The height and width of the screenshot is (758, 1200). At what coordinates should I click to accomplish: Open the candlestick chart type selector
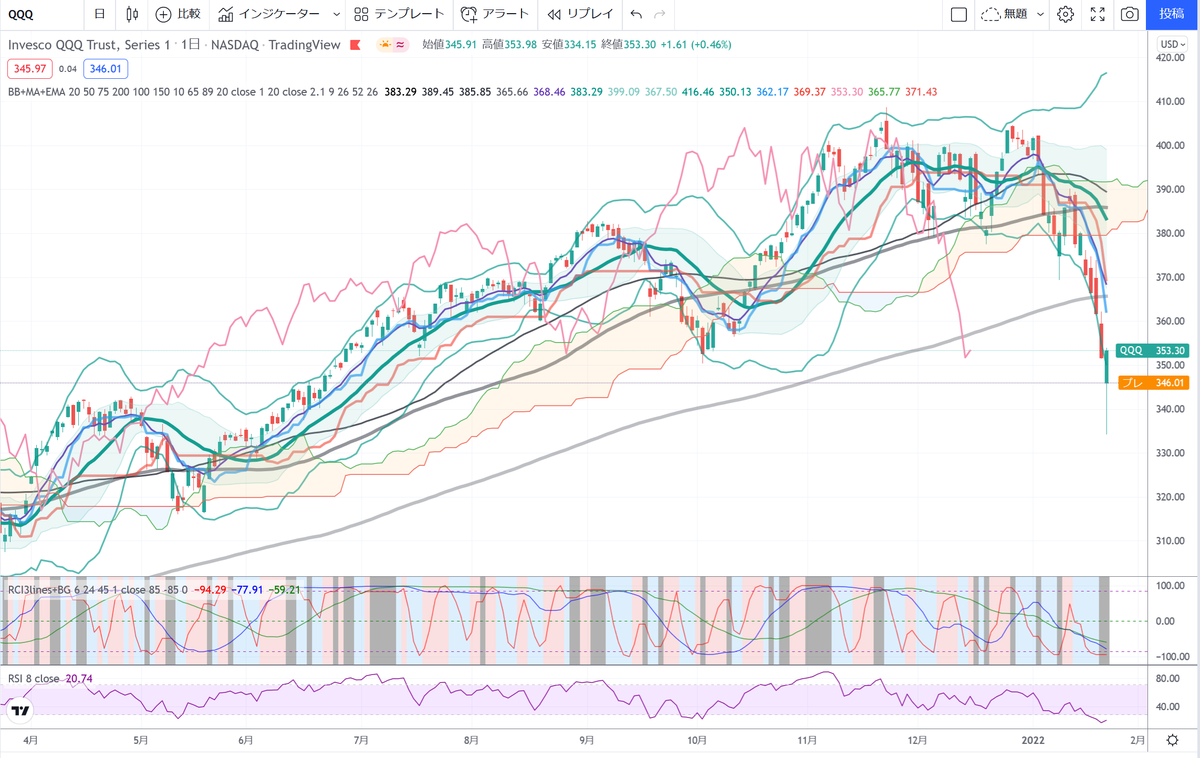[x=133, y=14]
